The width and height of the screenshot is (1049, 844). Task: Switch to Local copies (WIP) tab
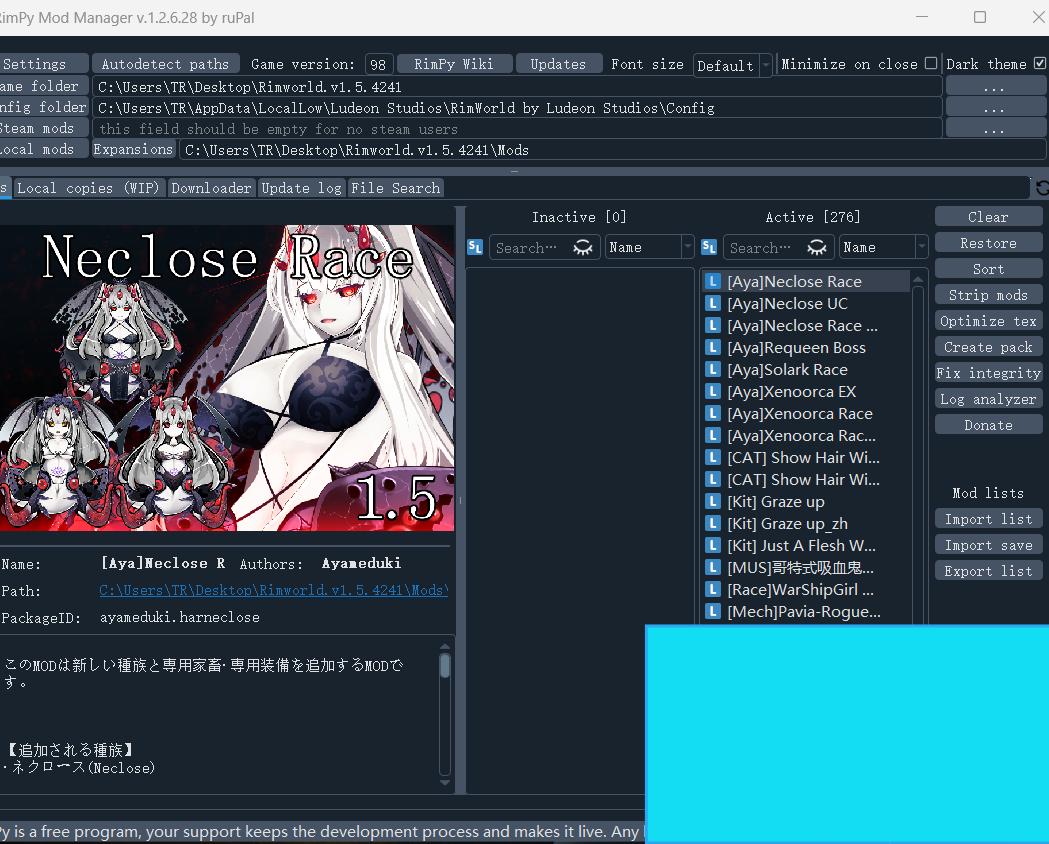pyautogui.click(x=88, y=188)
